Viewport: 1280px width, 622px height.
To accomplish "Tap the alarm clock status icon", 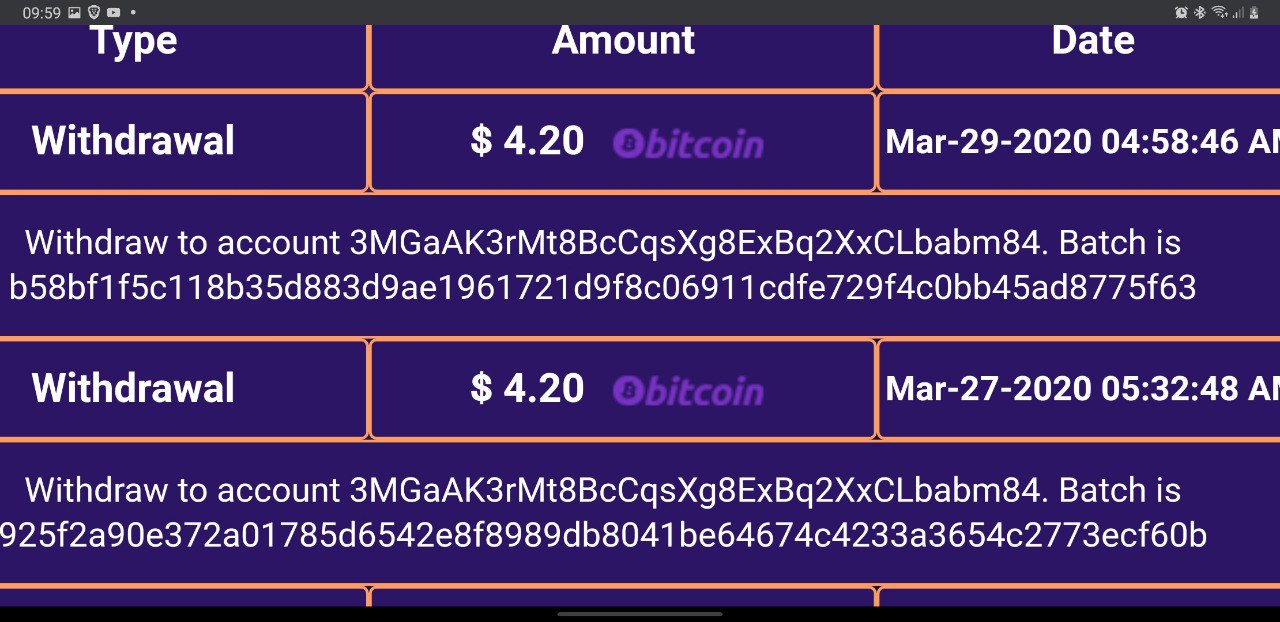I will click(1181, 12).
